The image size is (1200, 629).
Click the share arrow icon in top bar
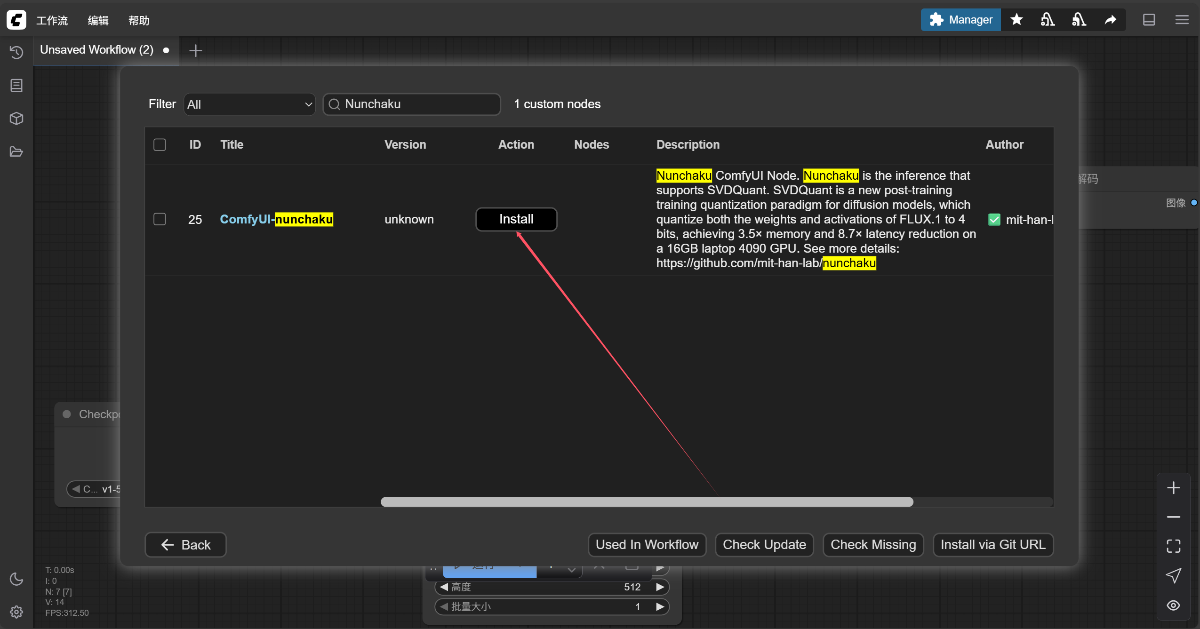(1110, 20)
